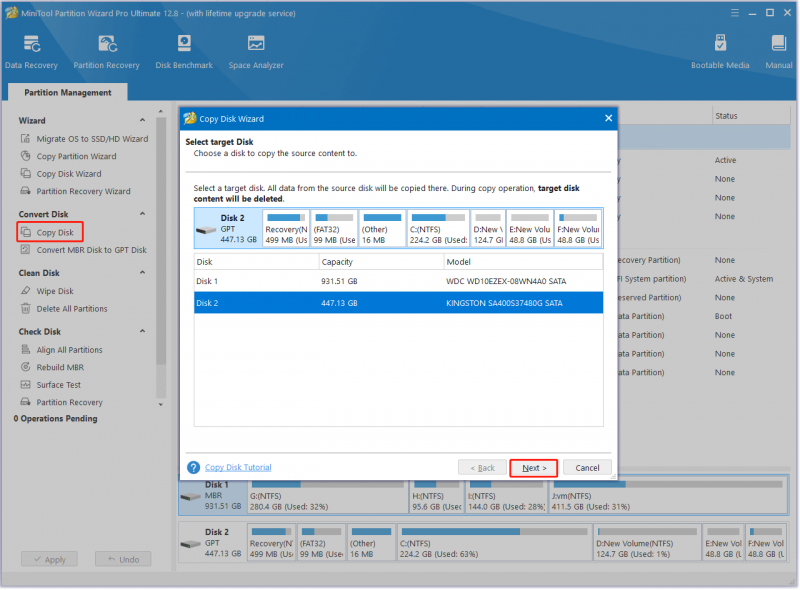Open the Manual icon
Image resolution: width=800 pixels, height=590 pixels.
pos(779,52)
